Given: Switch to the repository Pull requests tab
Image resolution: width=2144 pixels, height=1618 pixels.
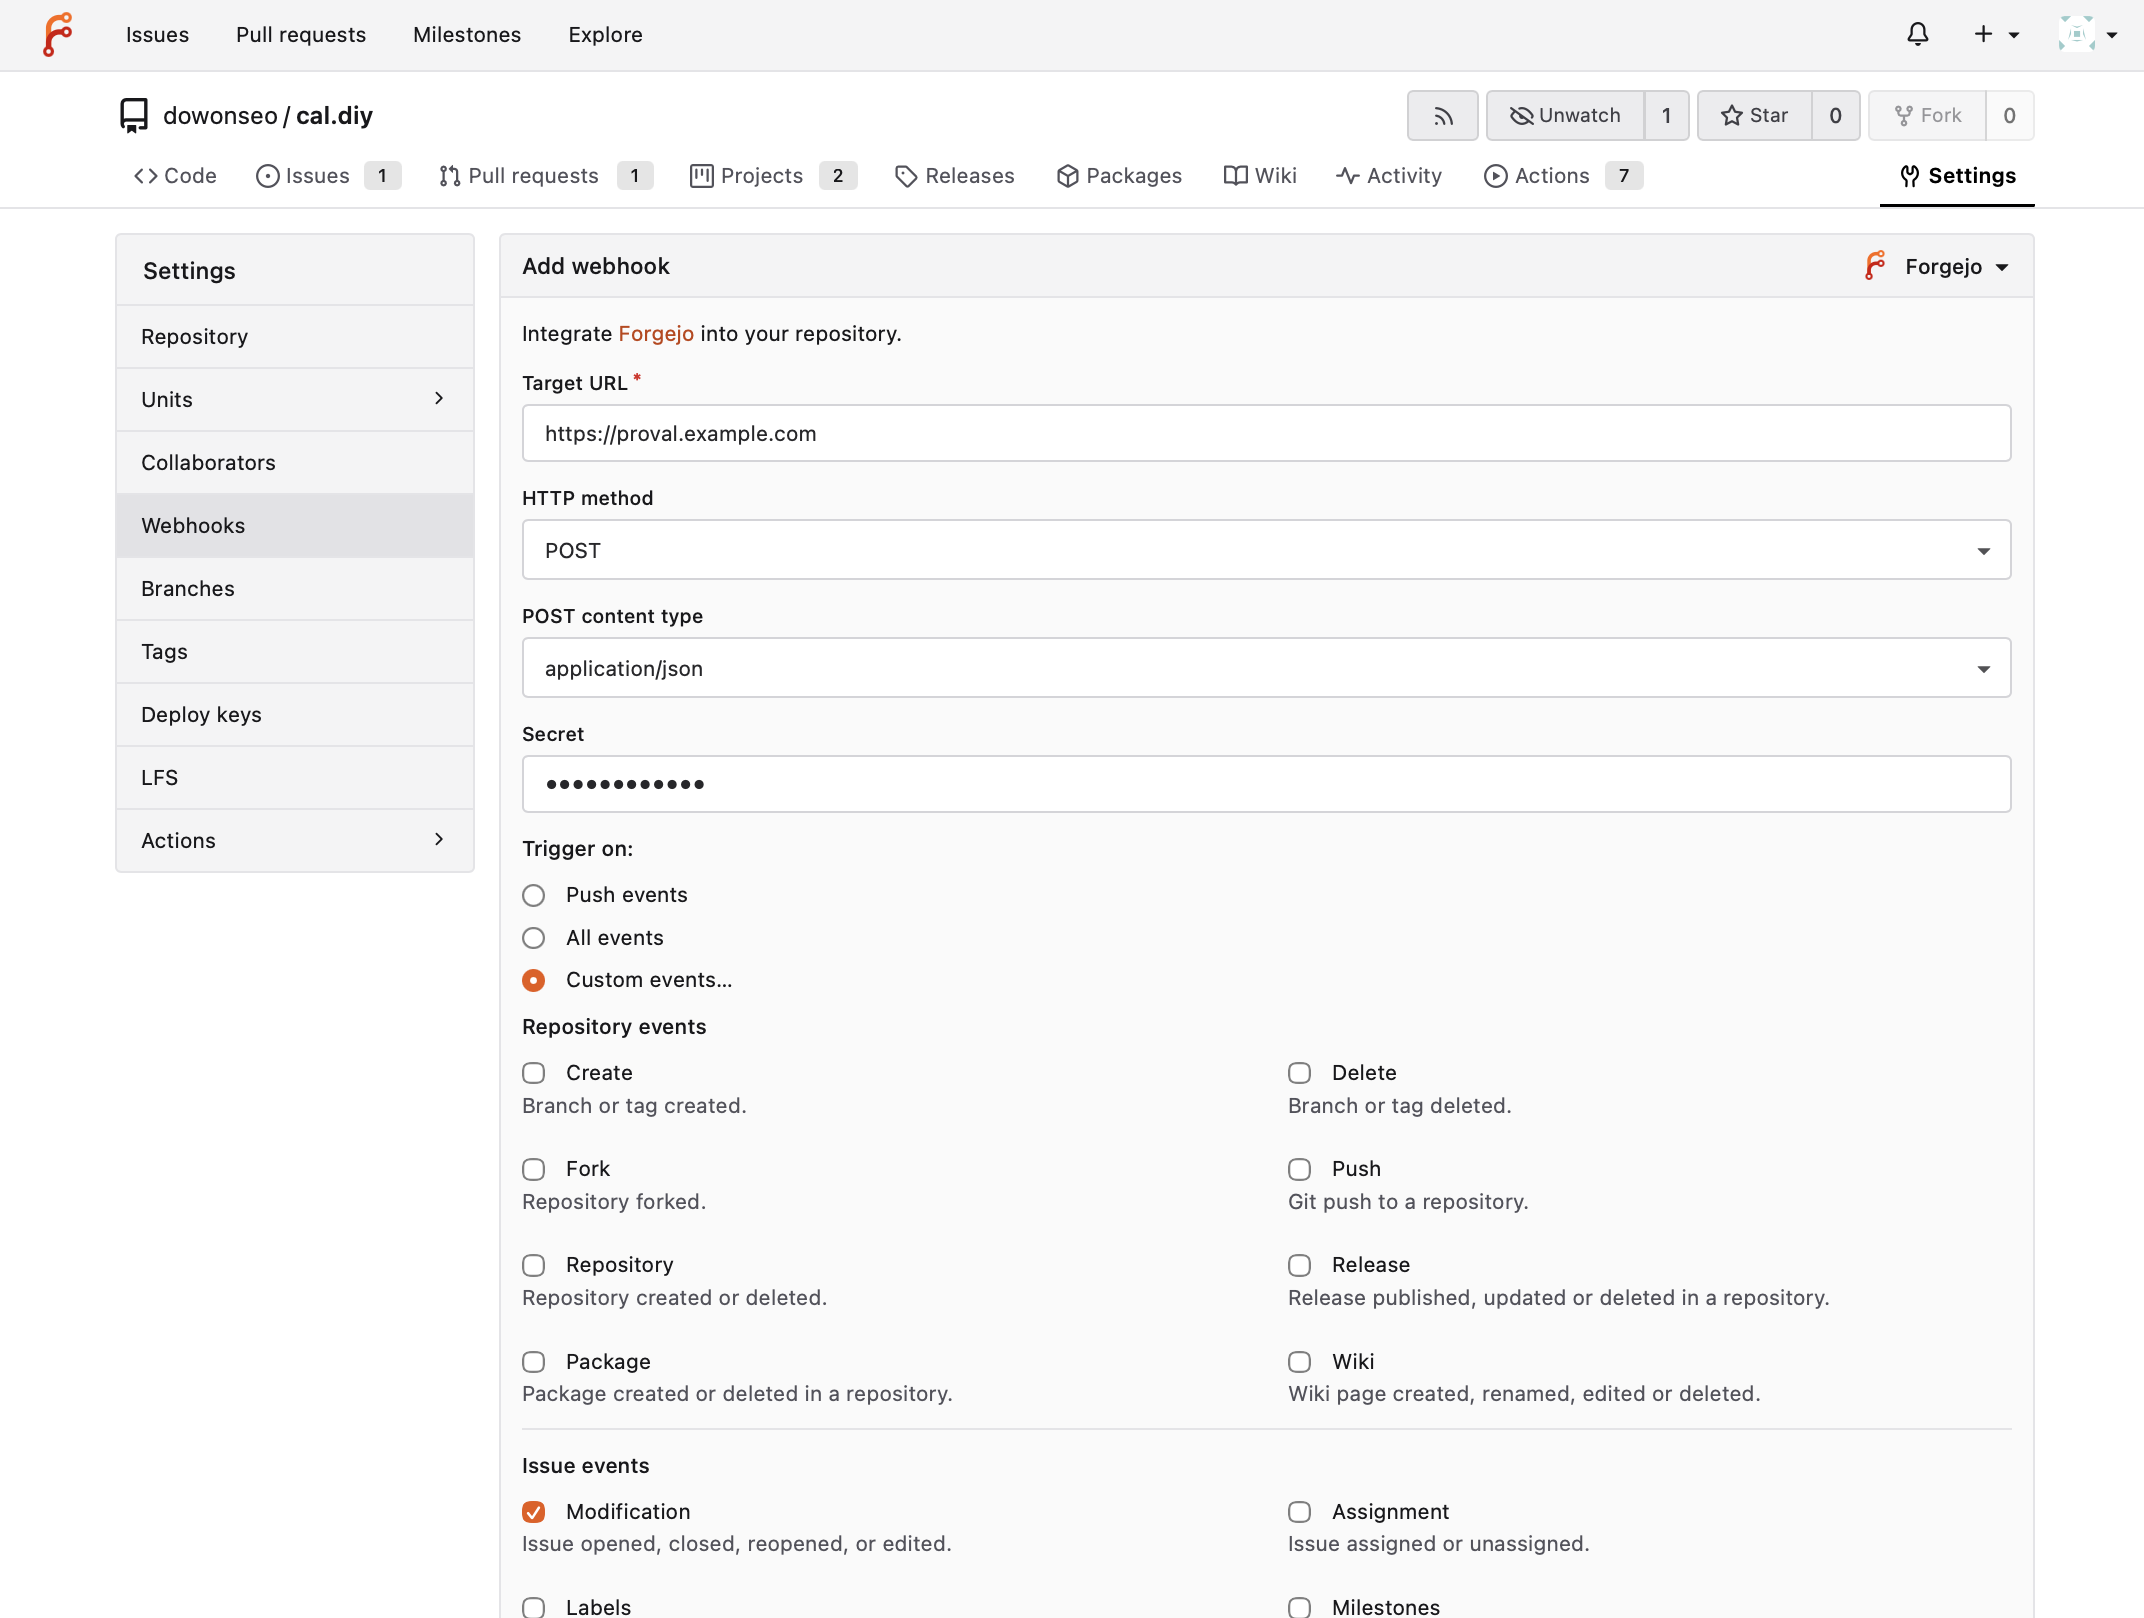Looking at the screenshot, I should pos(546,176).
